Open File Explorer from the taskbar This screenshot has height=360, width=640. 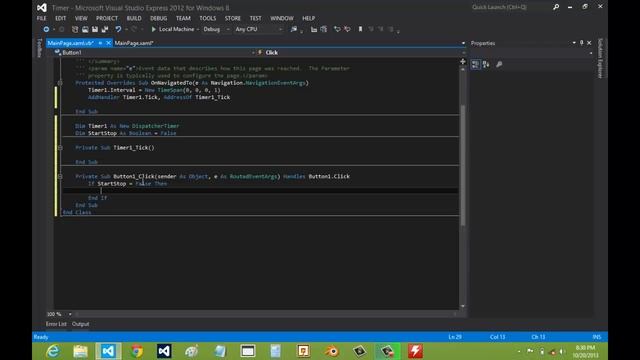coord(80,351)
